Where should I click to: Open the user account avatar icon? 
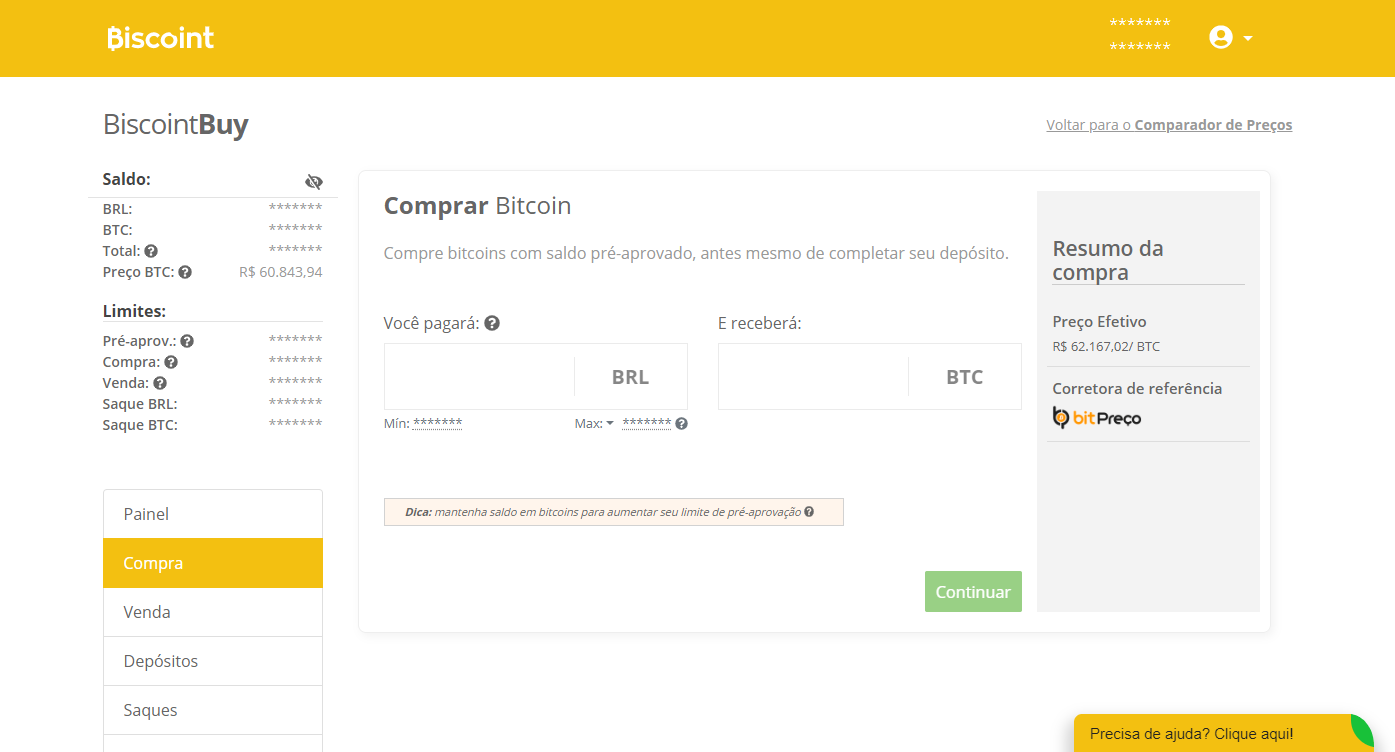click(1220, 38)
